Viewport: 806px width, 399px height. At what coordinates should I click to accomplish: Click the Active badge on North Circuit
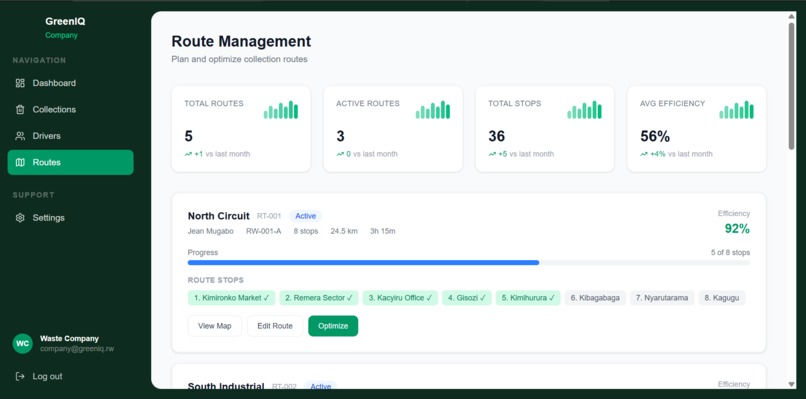tap(305, 216)
